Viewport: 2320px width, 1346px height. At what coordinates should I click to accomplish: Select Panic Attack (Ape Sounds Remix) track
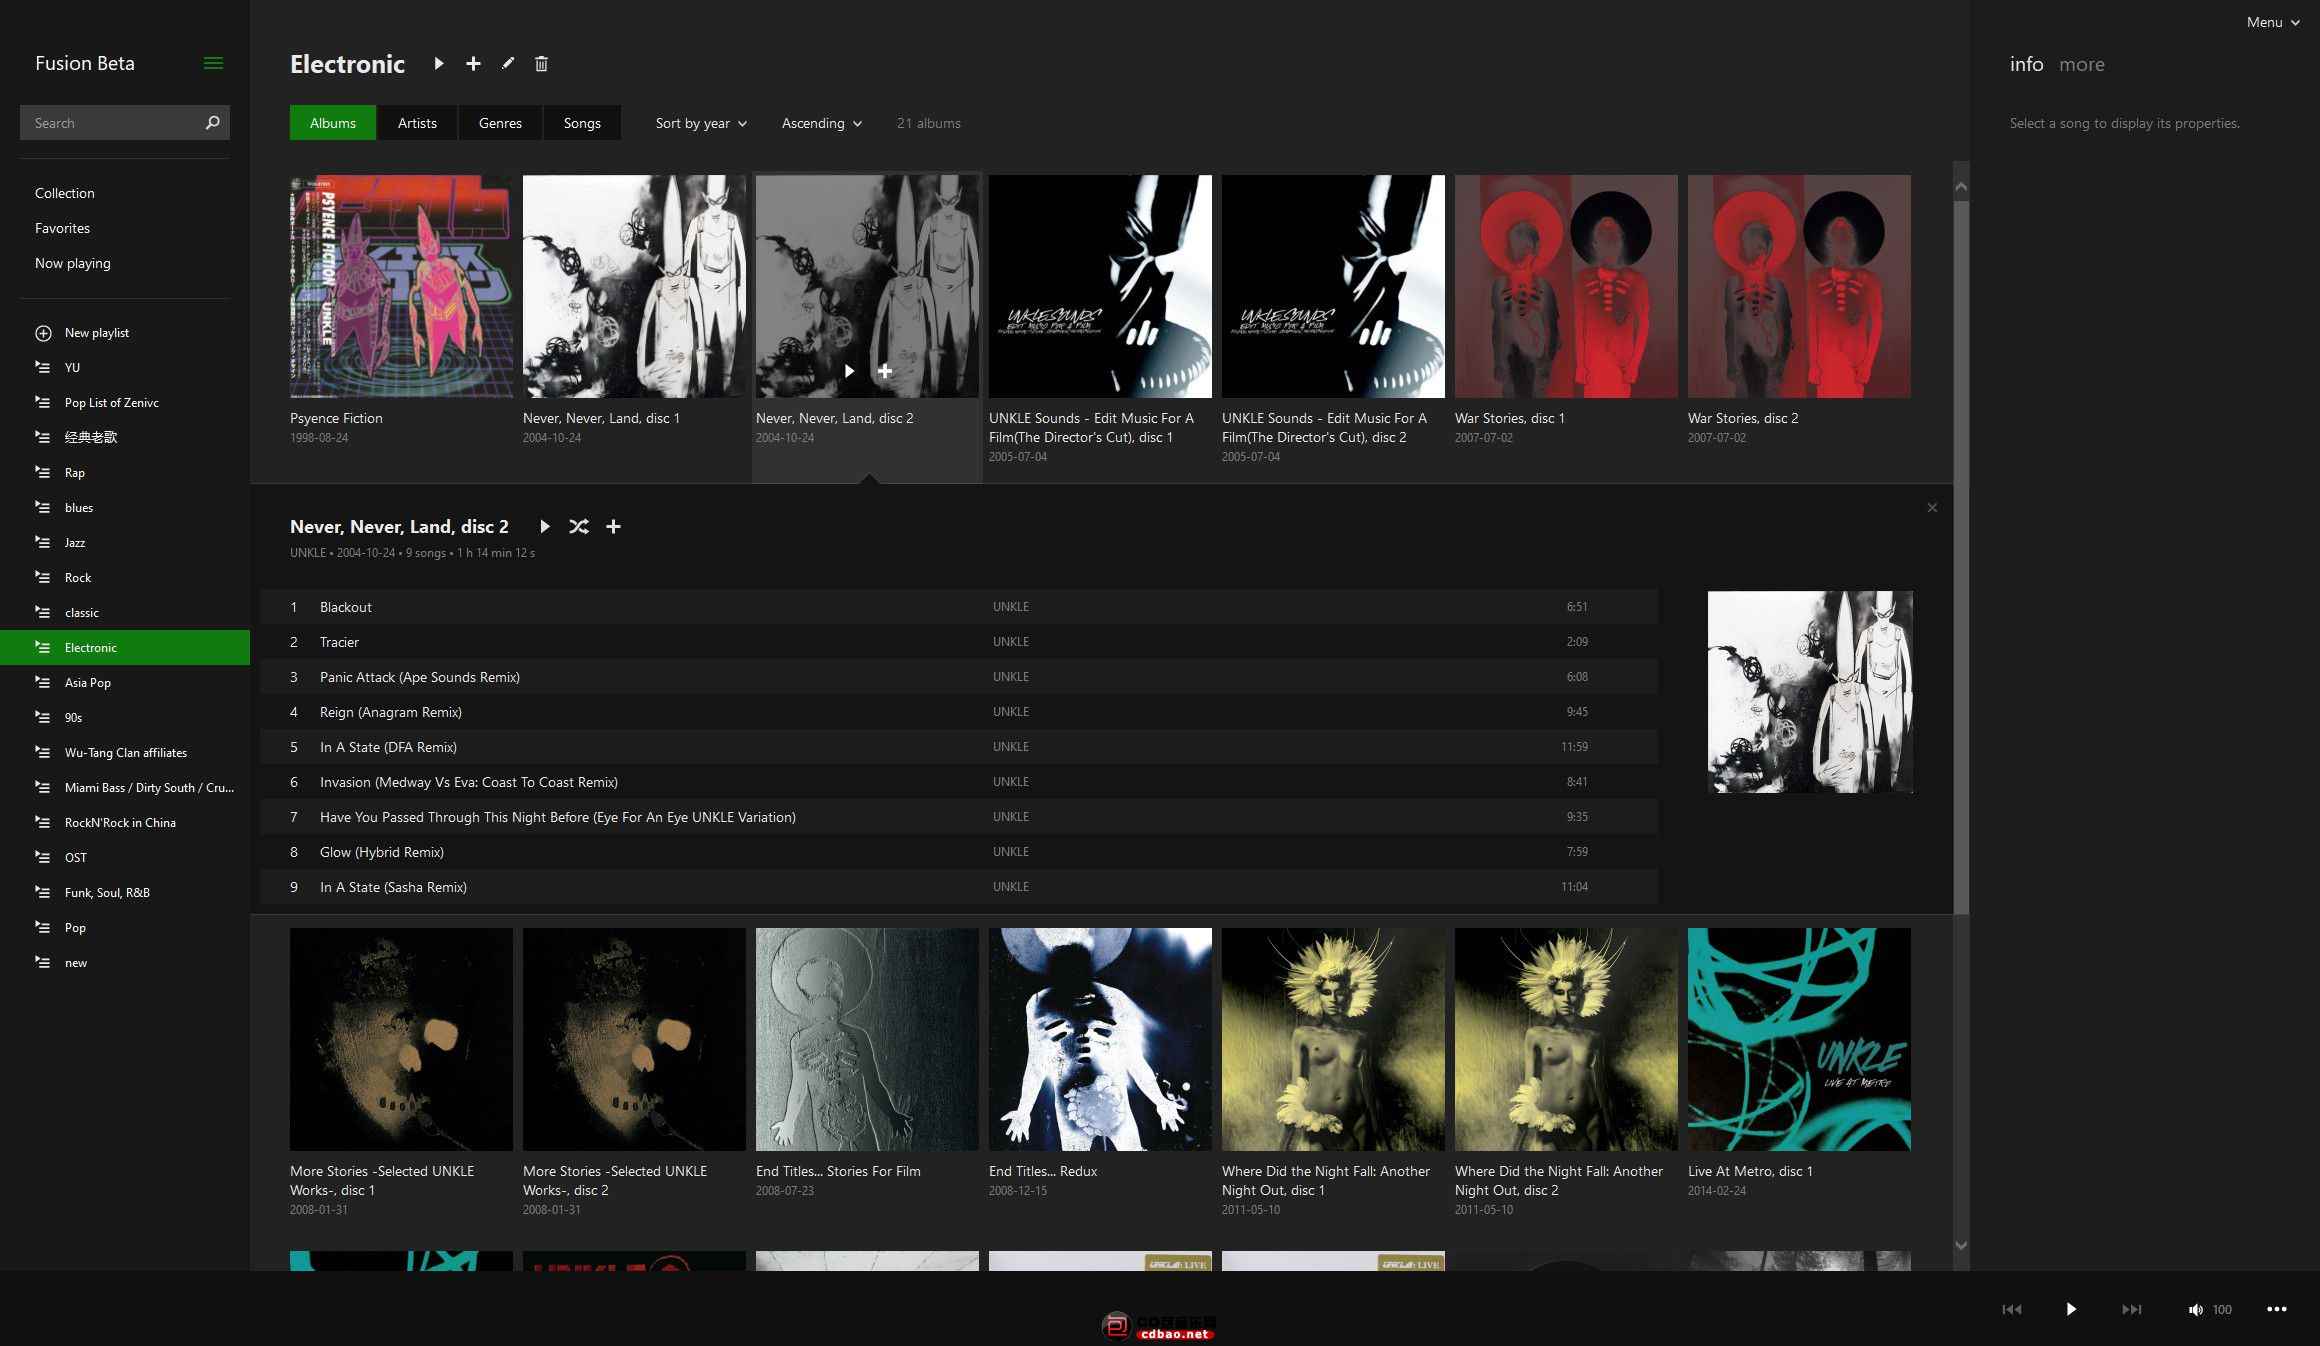tap(959, 677)
